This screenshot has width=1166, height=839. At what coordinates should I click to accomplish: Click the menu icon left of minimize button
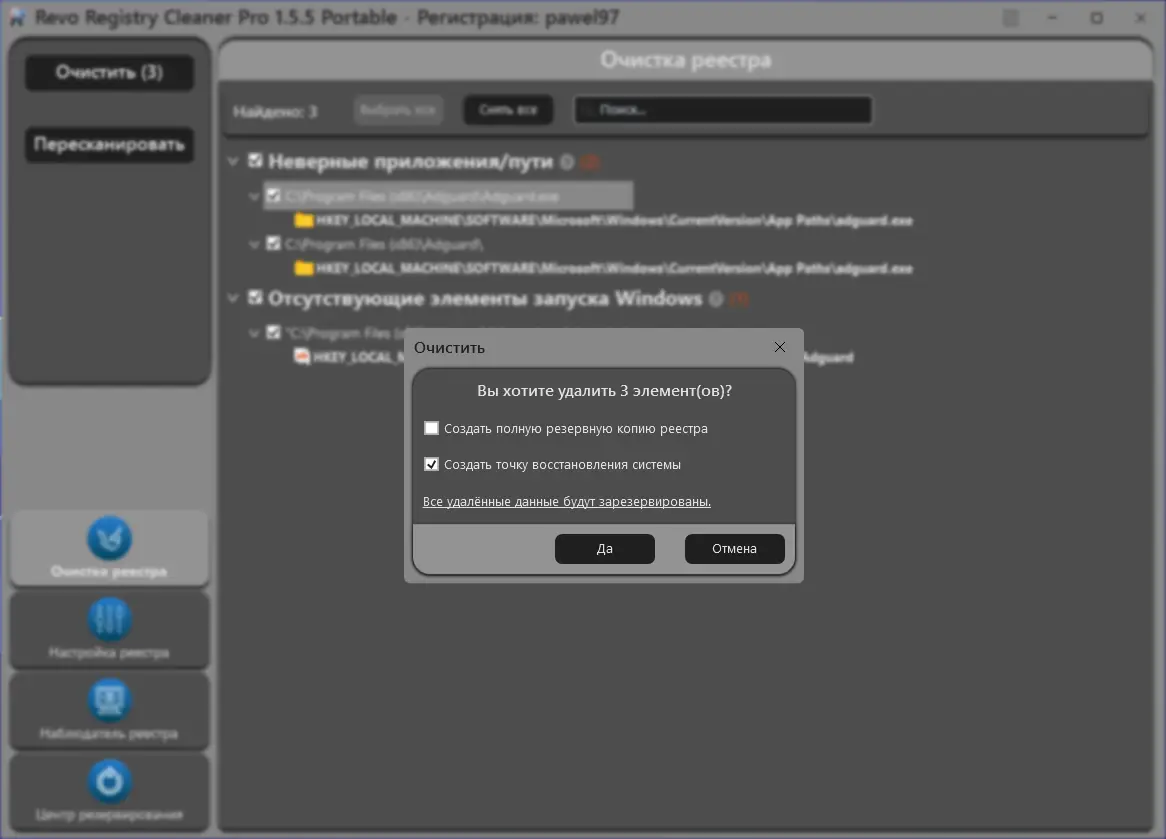pos(1011,18)
